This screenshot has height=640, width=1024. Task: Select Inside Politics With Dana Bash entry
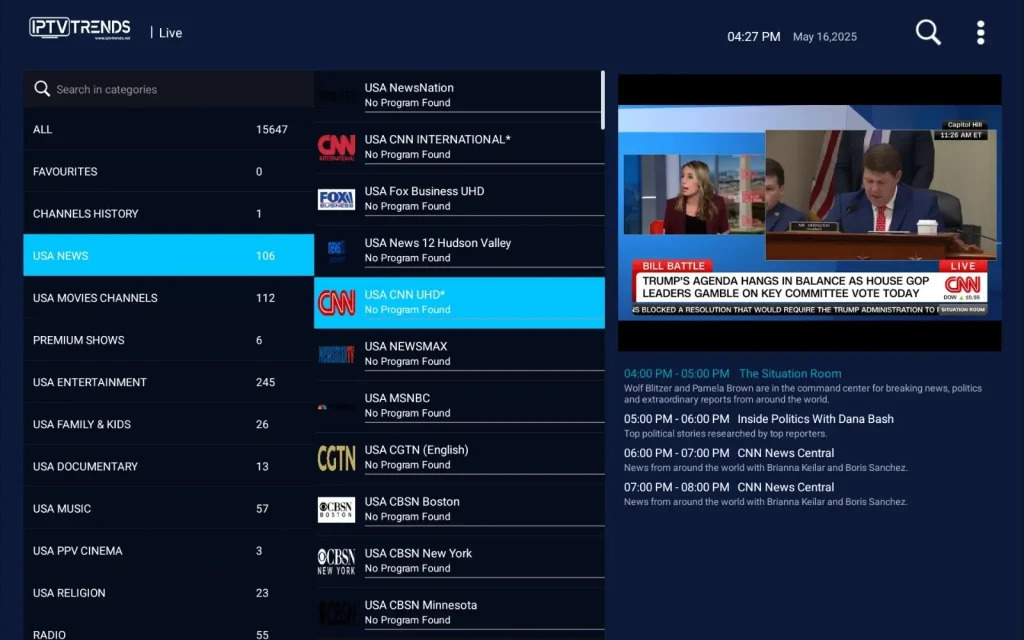pyautogui.click(x=759, y=425)
